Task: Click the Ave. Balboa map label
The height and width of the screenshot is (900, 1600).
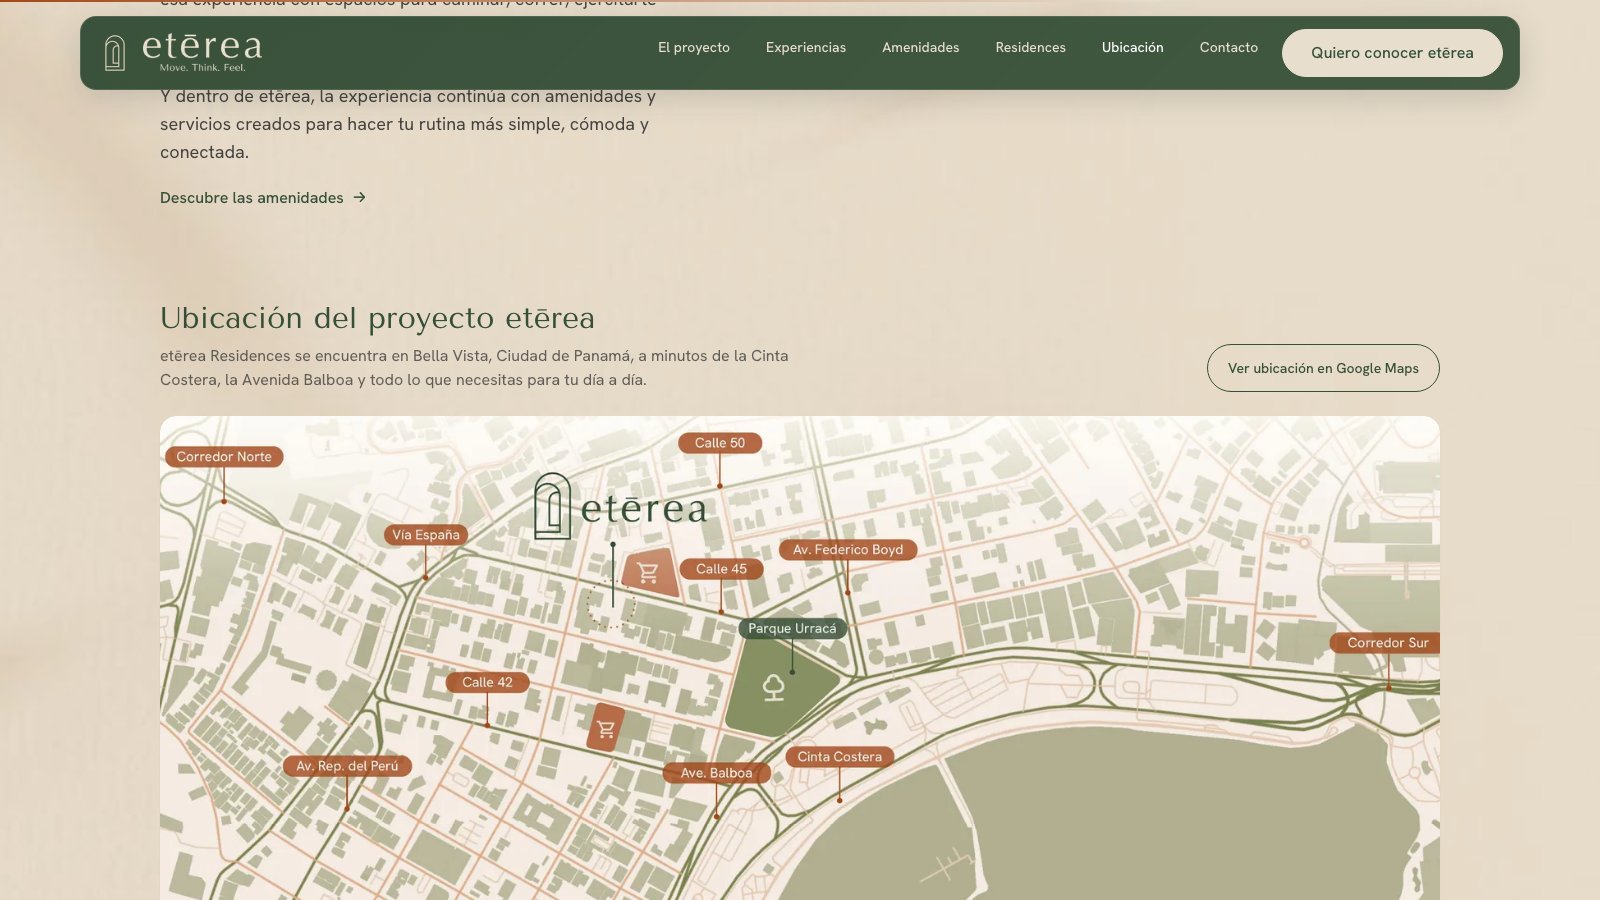Action: point(717,773)
